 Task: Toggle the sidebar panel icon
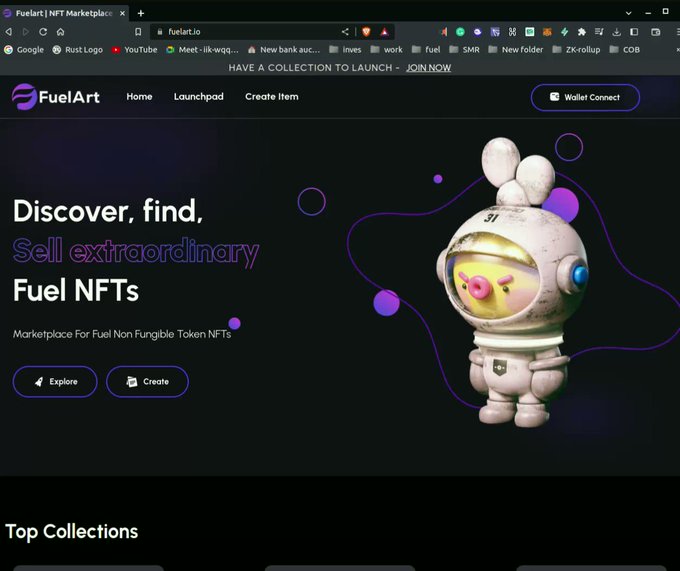tap(634, 32)
